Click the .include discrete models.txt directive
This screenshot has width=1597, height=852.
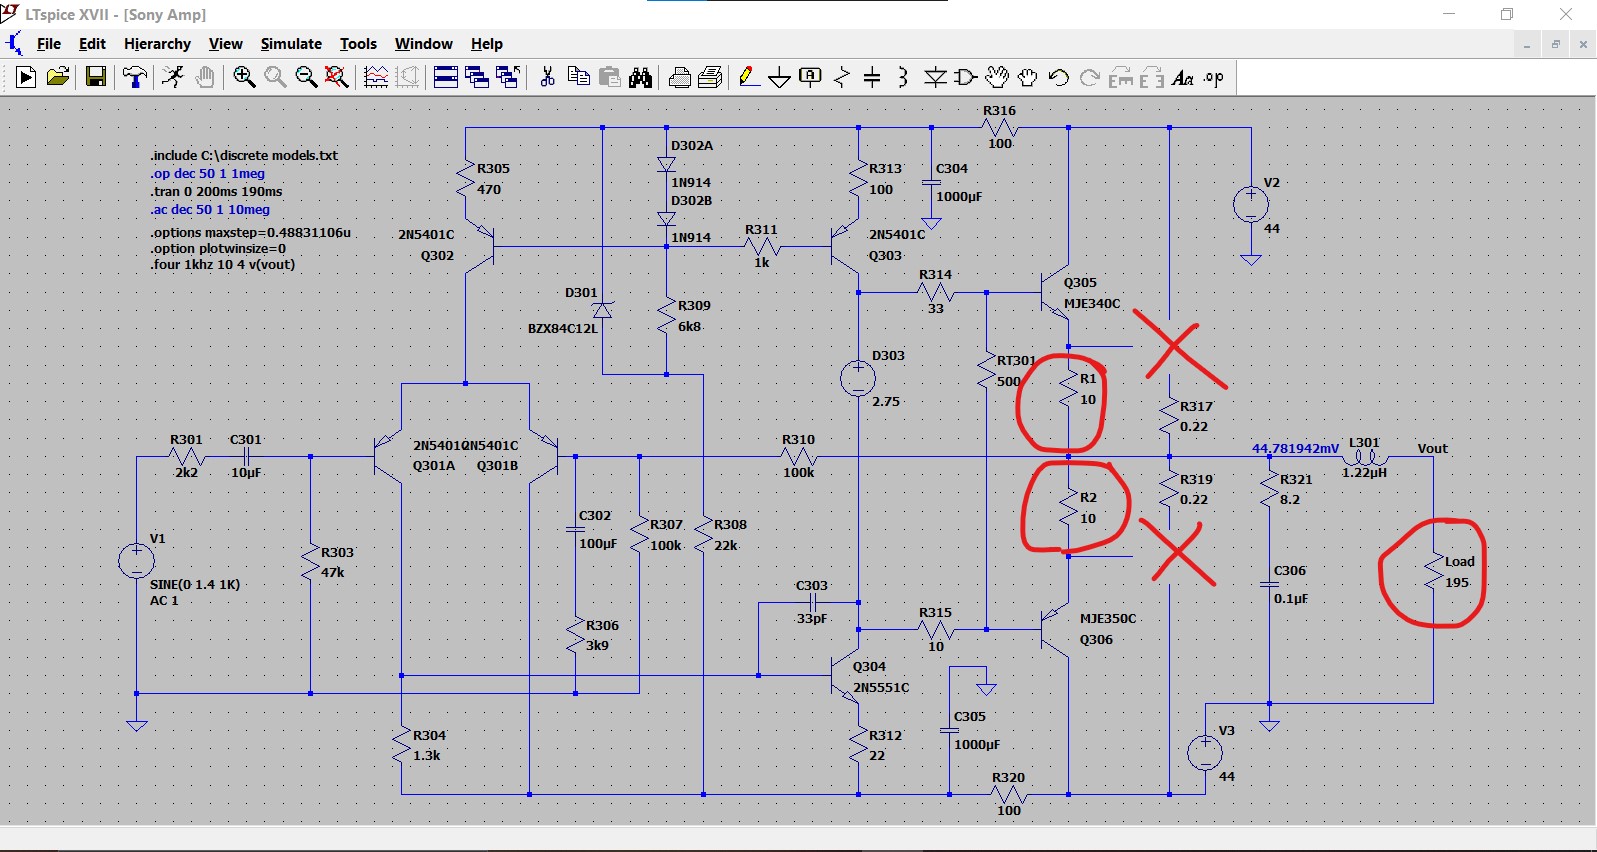(244, 155)
